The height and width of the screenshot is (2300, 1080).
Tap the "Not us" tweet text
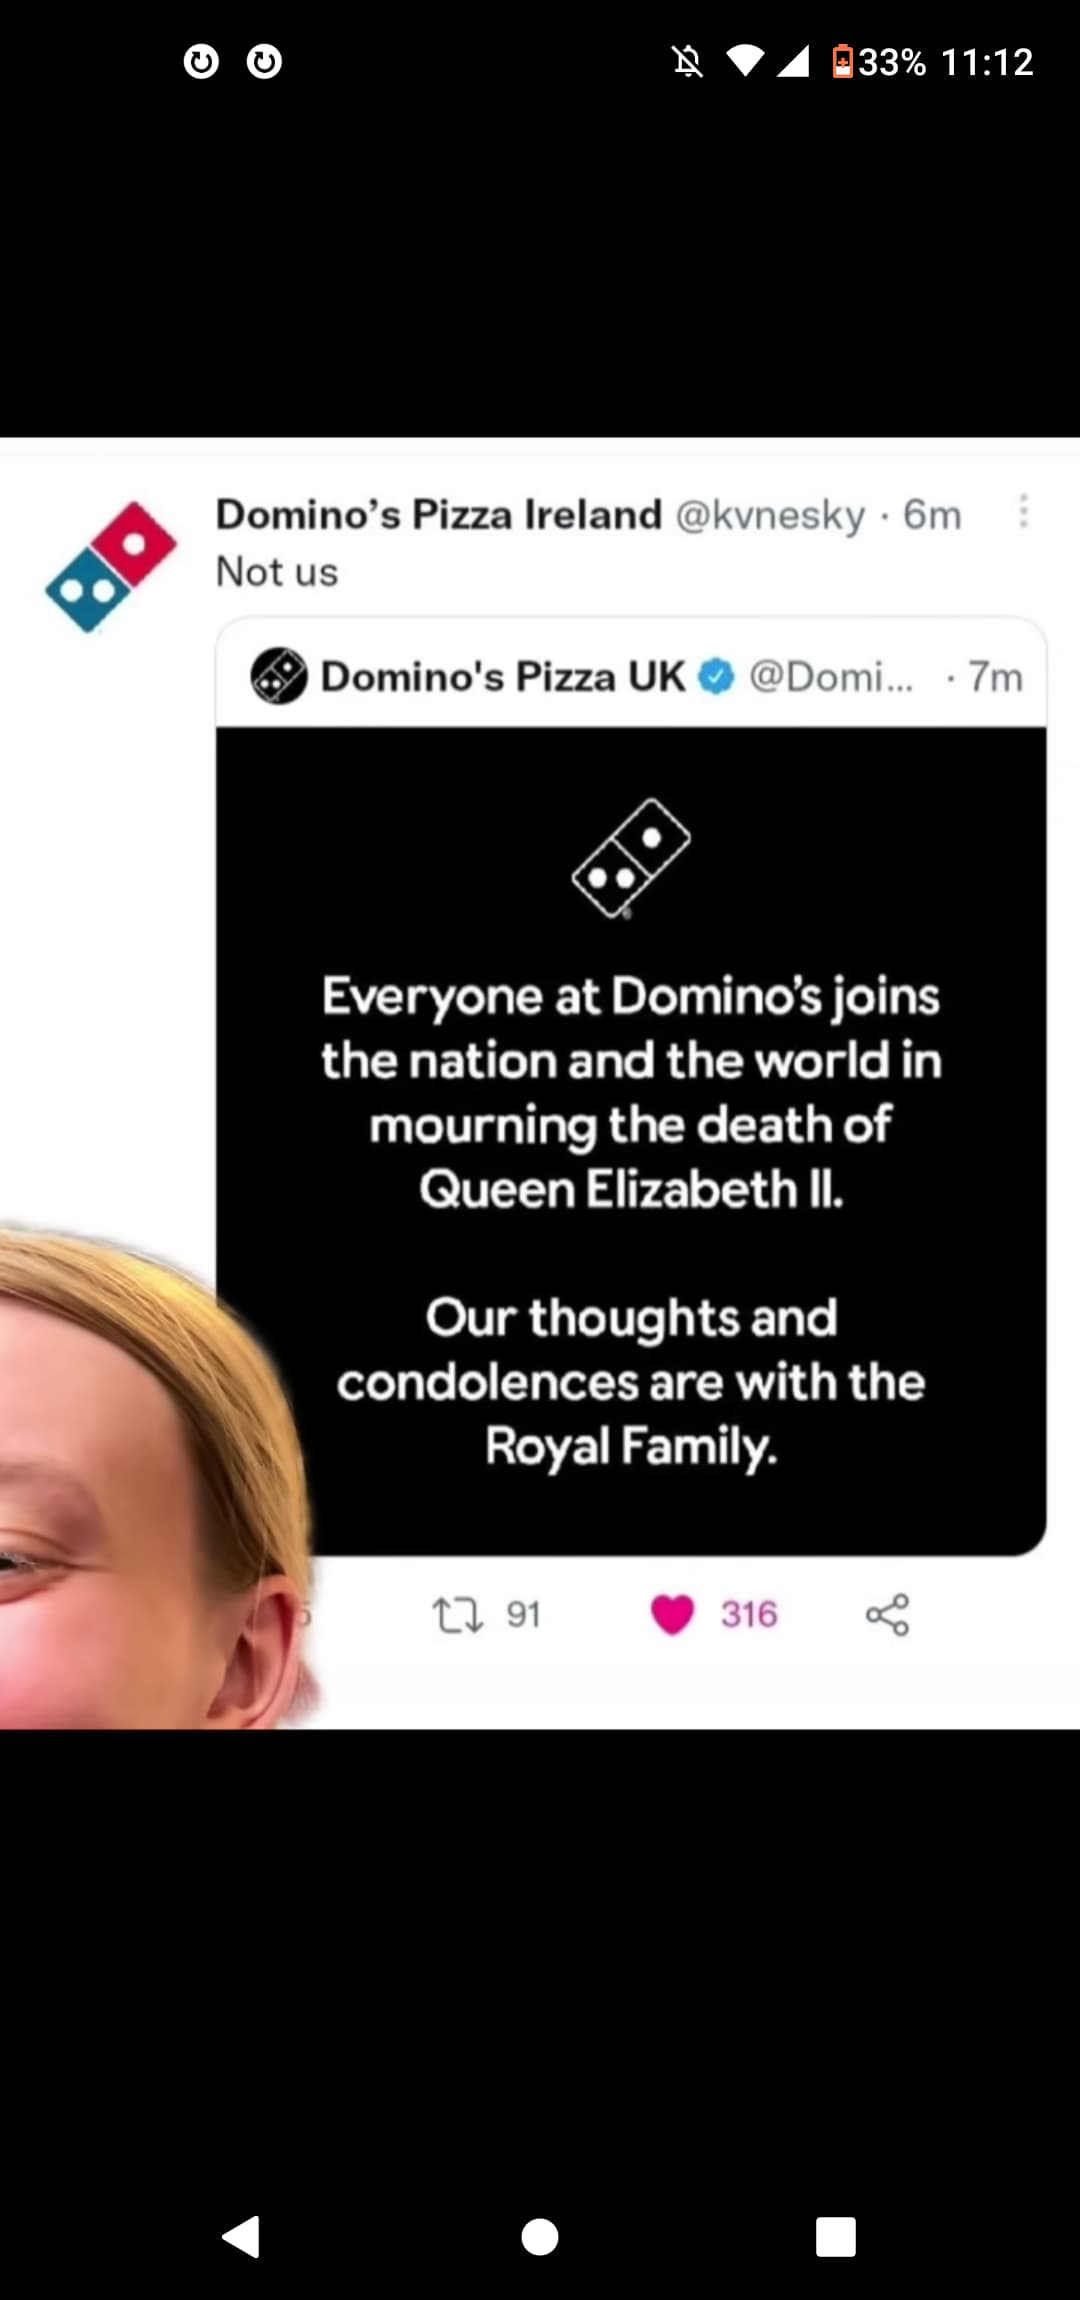pyautogui.click(x=277, y=572)
